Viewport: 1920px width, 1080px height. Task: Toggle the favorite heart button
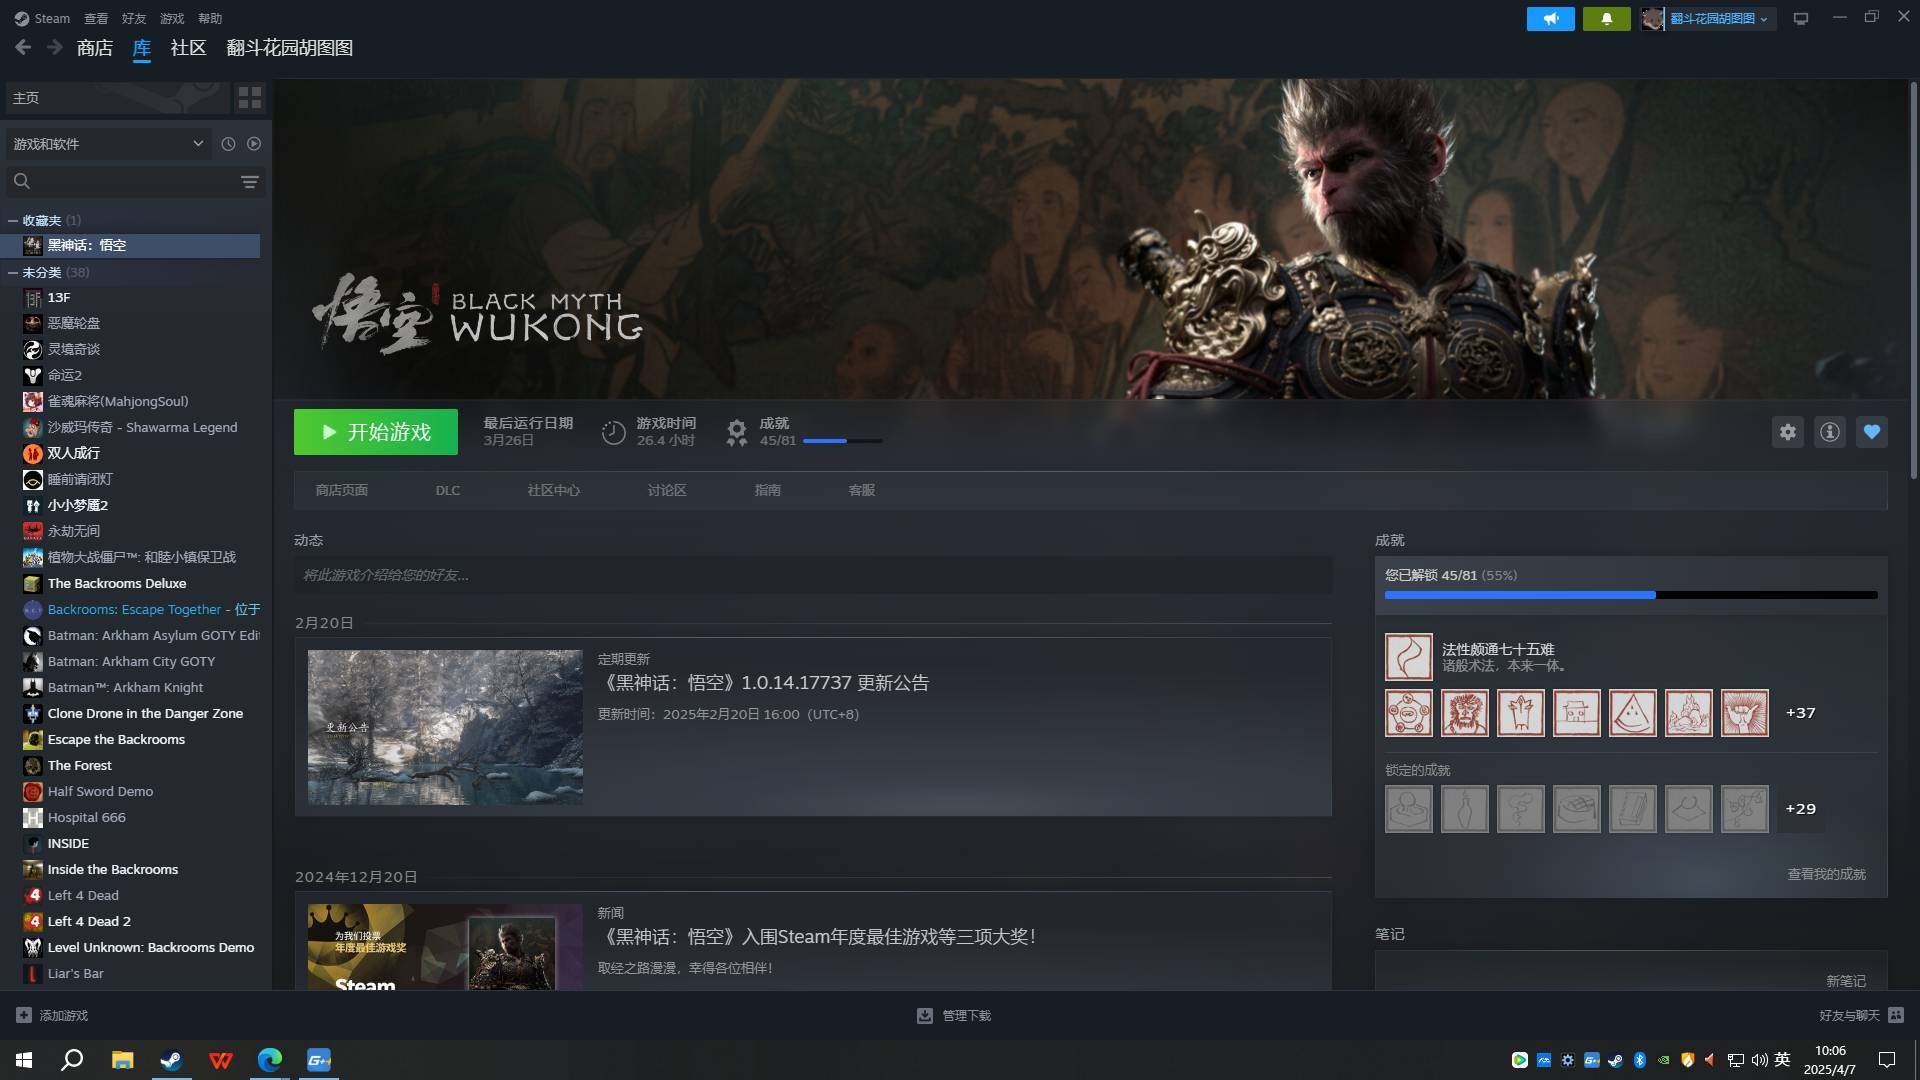coord(1871,432)
